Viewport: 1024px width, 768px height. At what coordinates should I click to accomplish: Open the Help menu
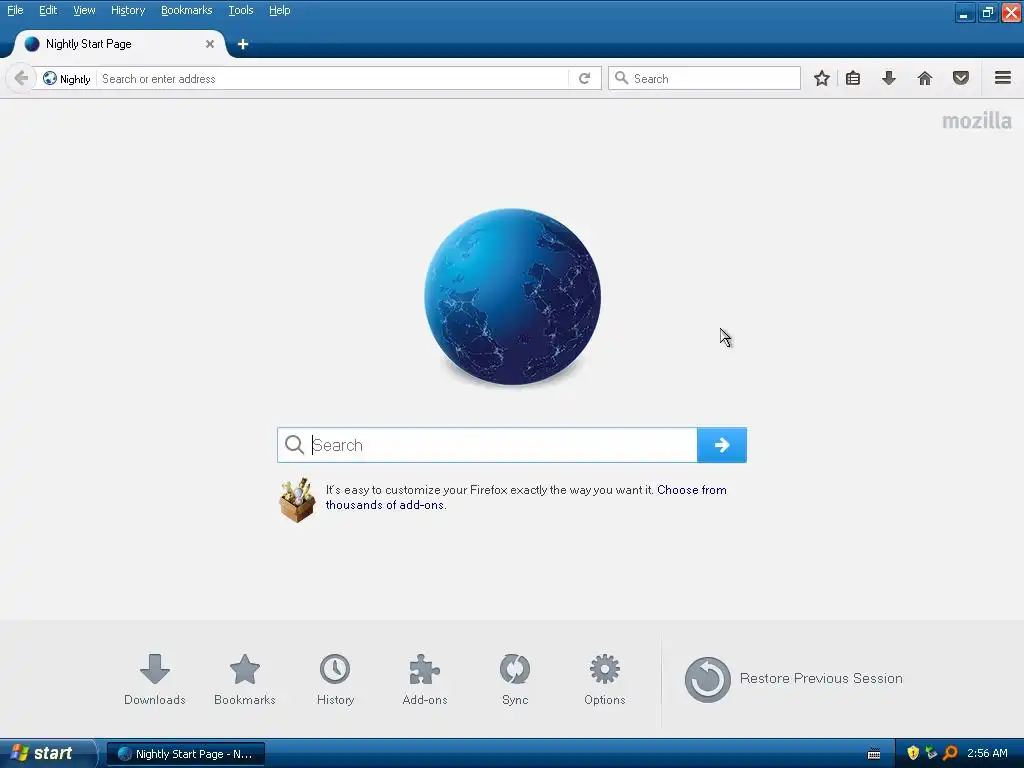pos(280,10)
